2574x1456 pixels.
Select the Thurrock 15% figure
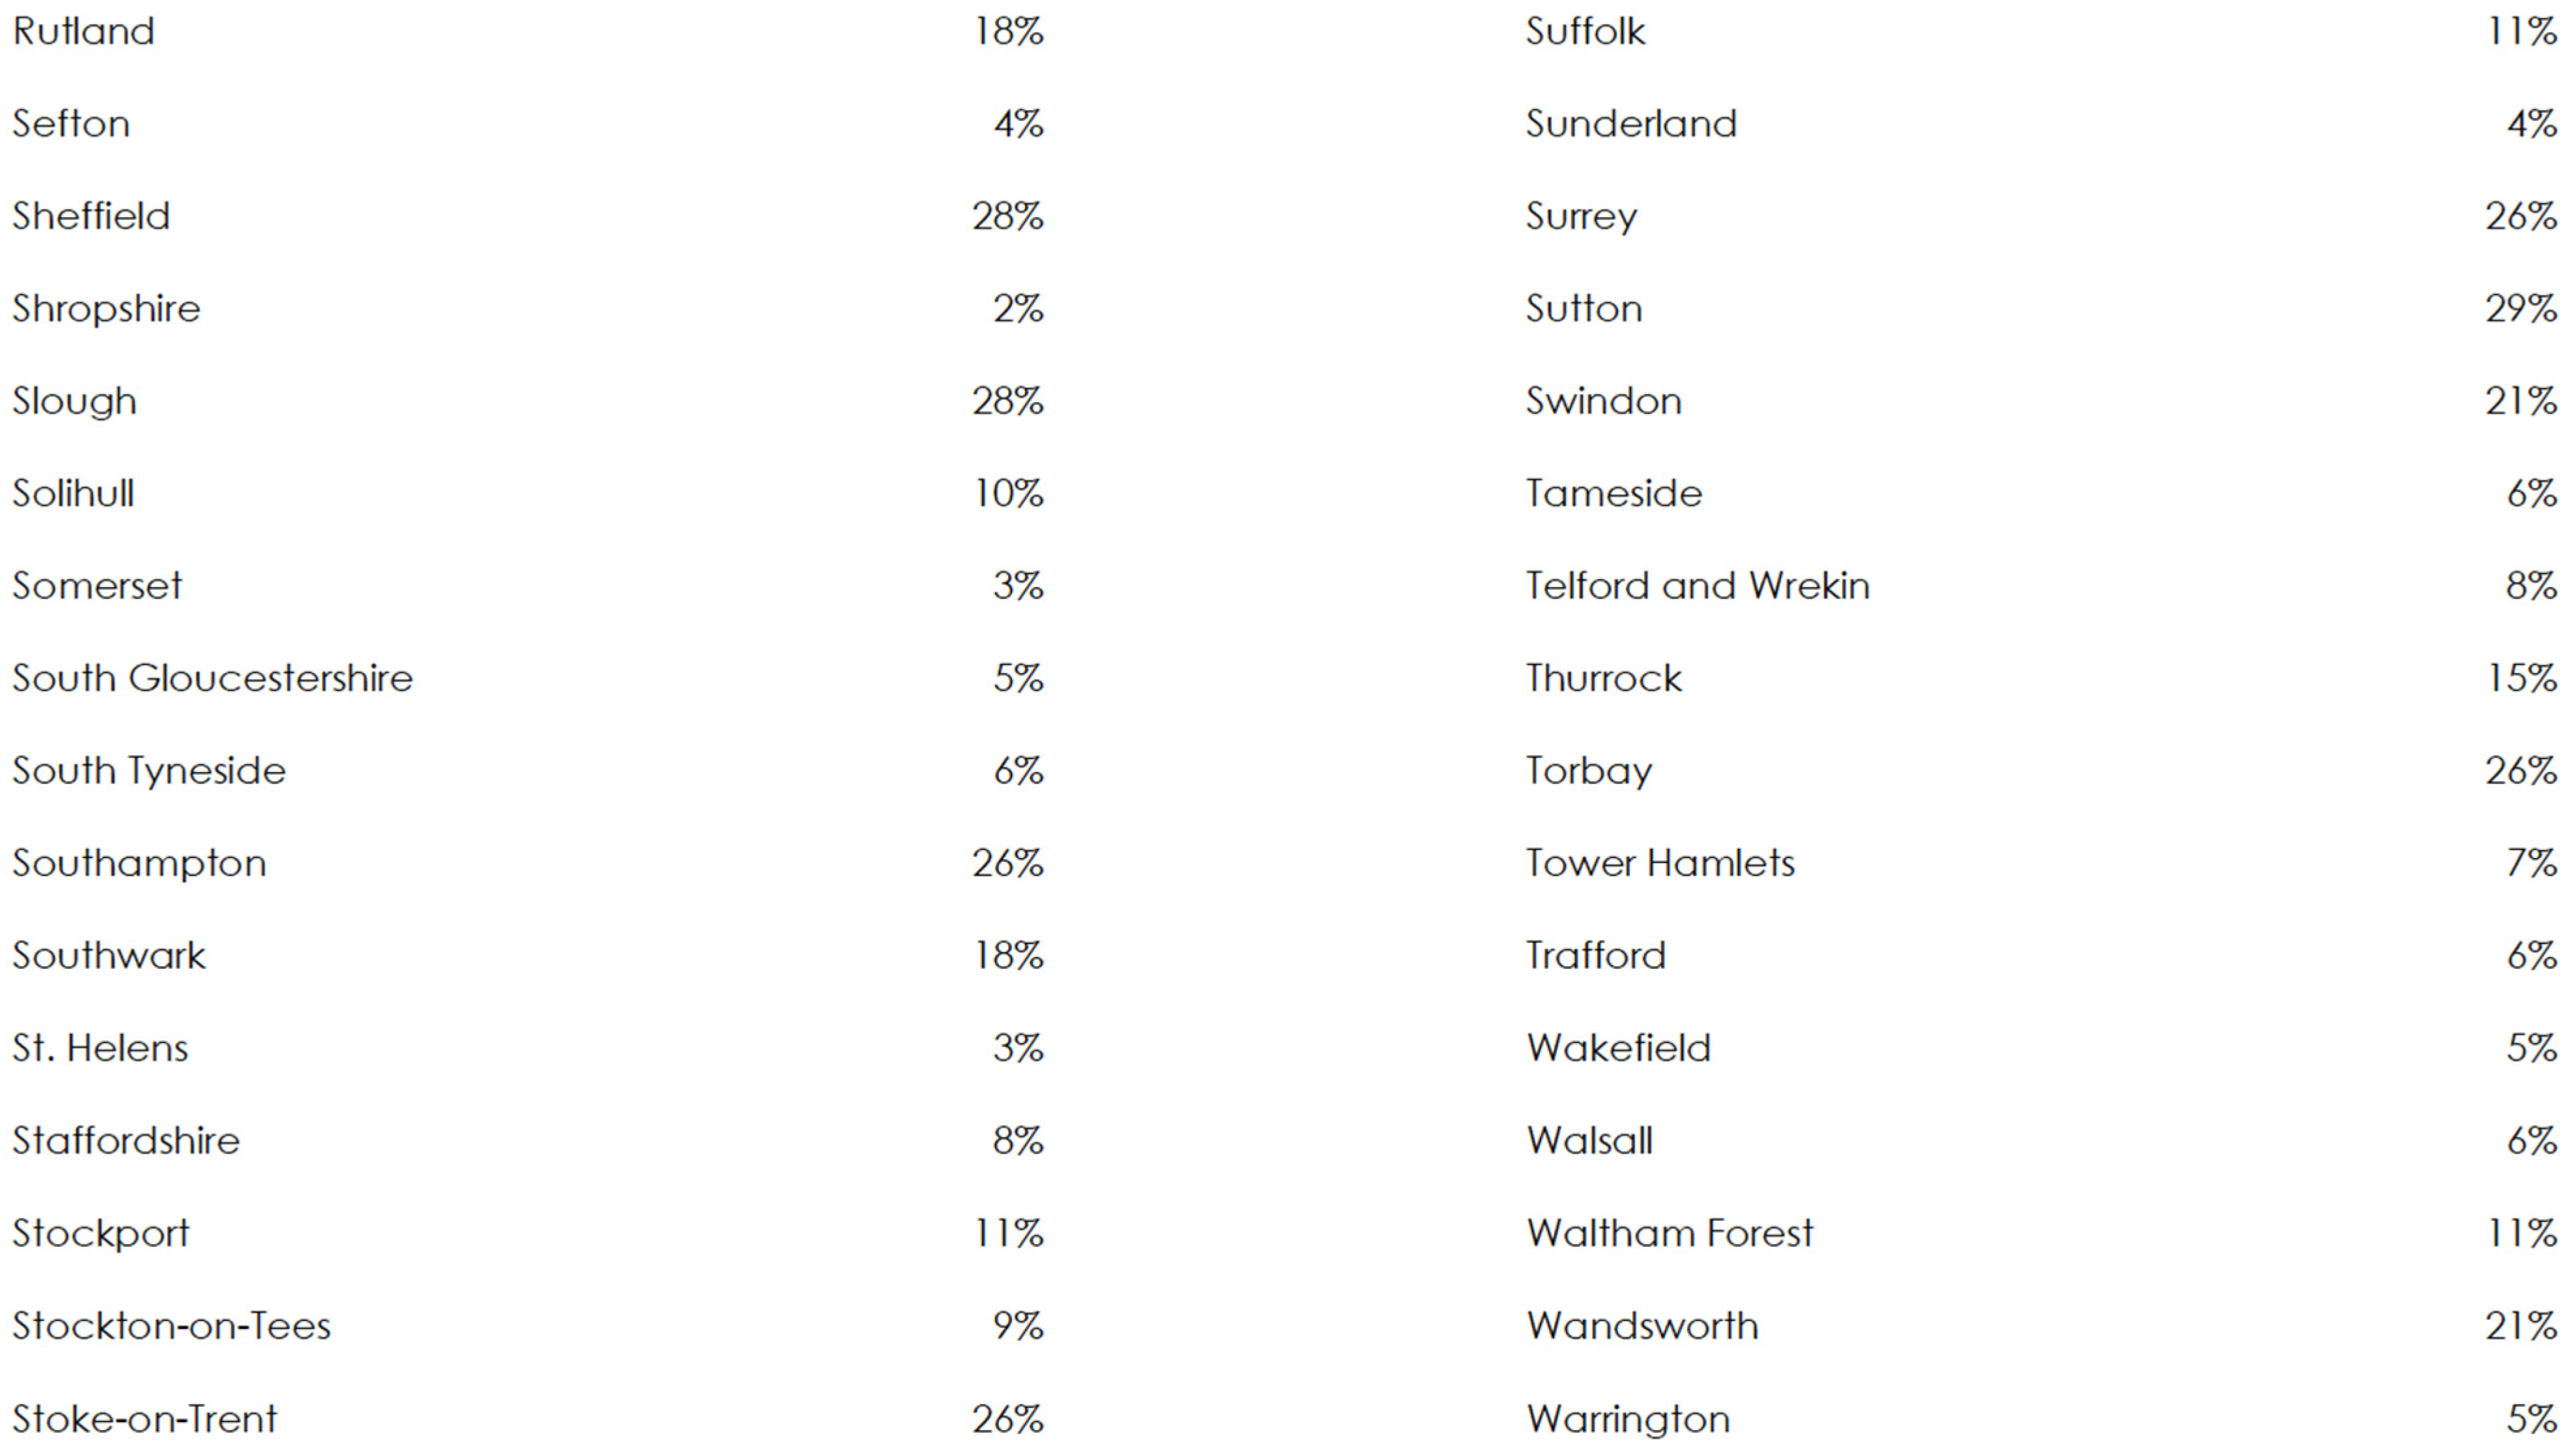pyautogui.click(x=2522, y=678)
